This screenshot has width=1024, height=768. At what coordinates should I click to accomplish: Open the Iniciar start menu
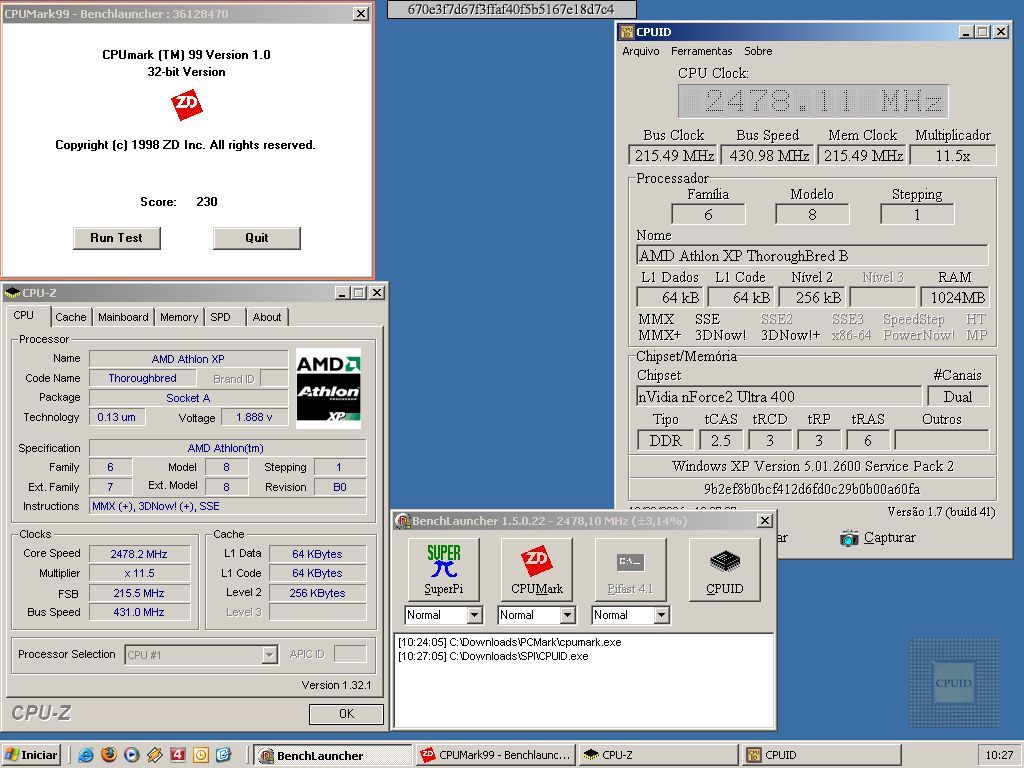pyautogui.click(x=31, y=756)
